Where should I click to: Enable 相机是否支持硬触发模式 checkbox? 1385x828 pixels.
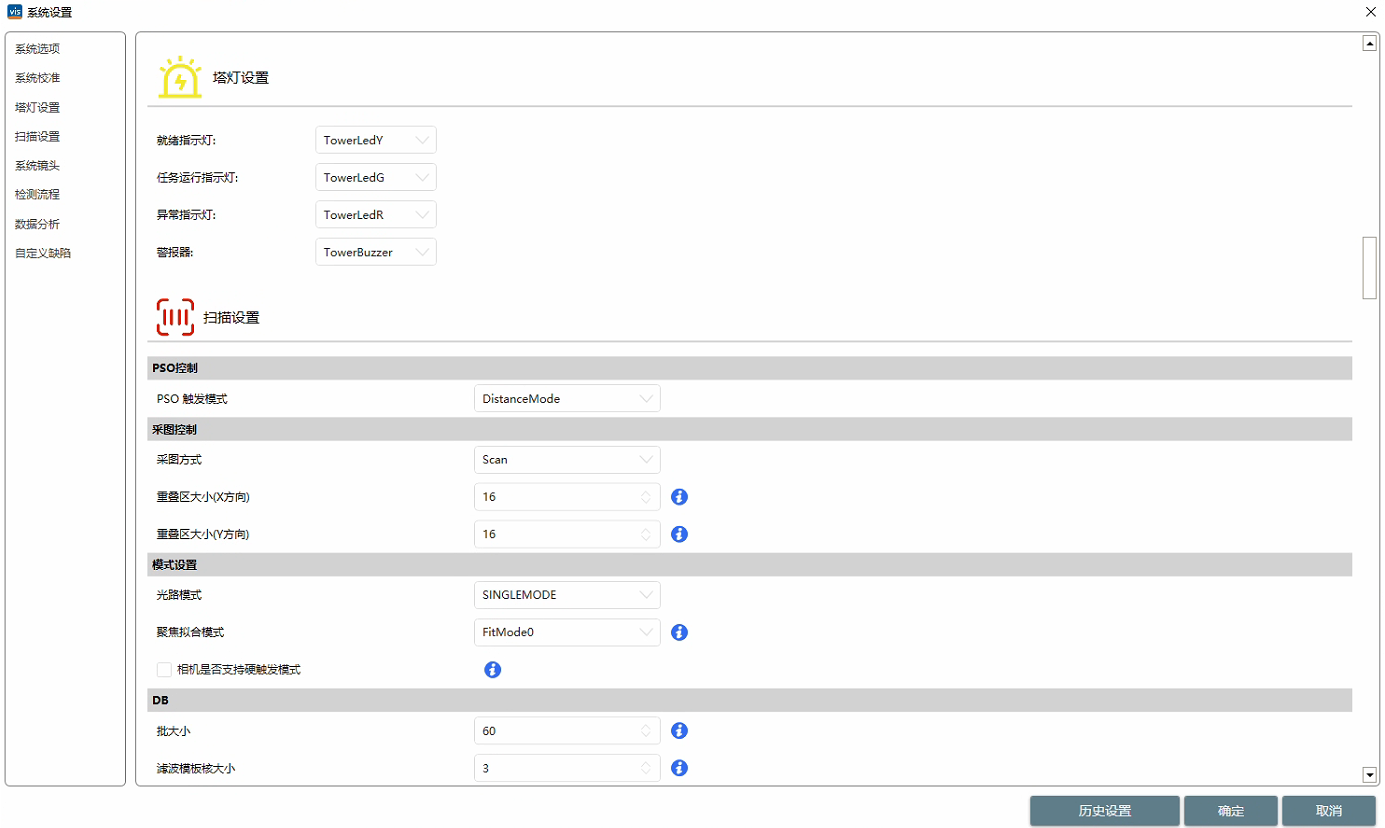click(x=165, y=669)
